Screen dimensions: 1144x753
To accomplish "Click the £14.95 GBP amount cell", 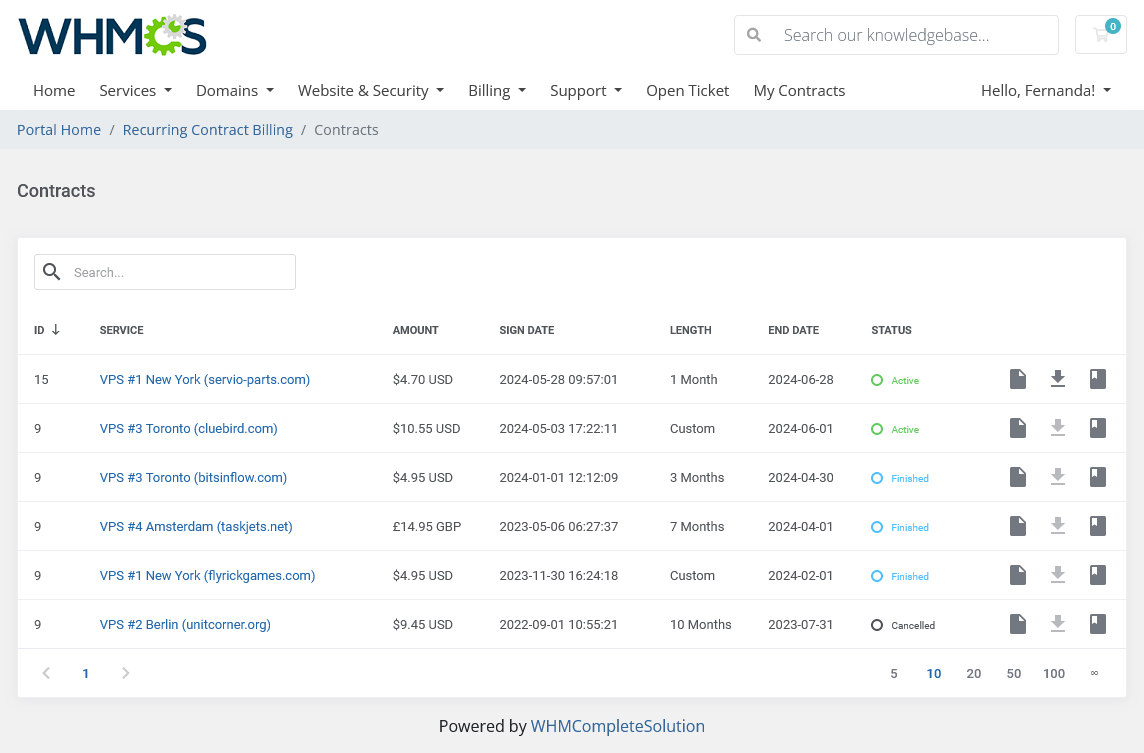I will point(427,526).
